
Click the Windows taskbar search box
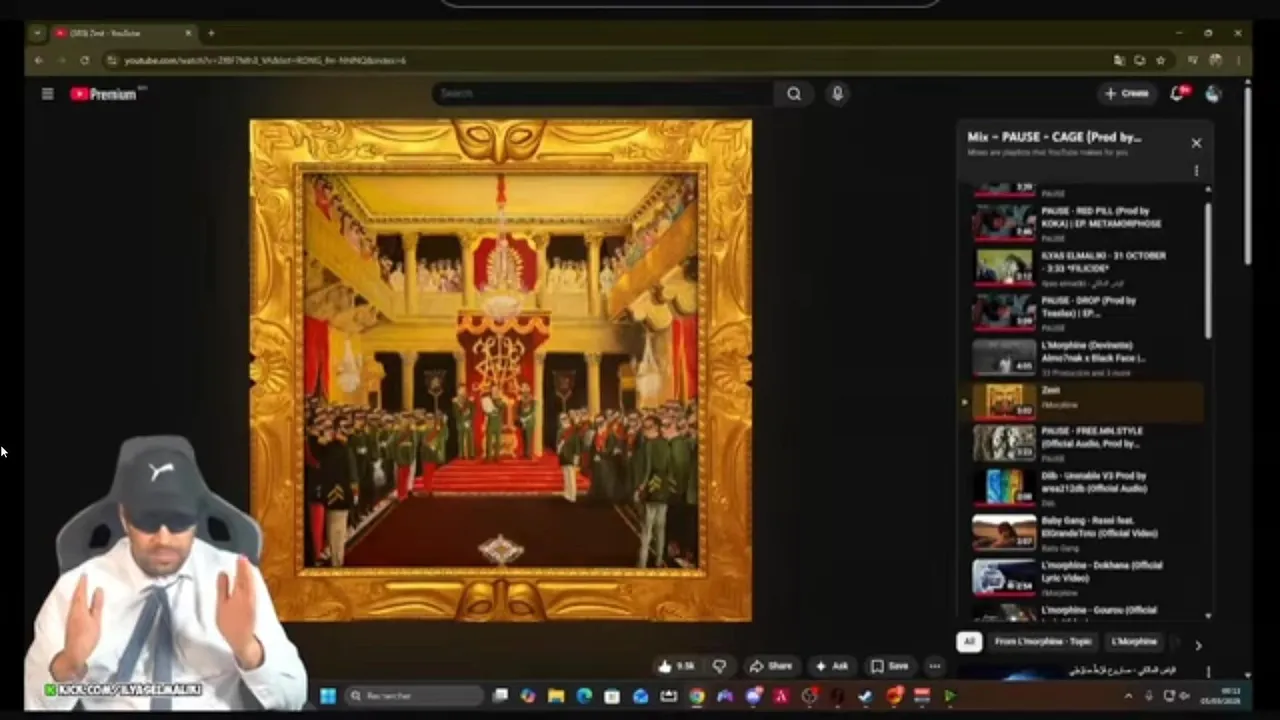tap(416, 696)
